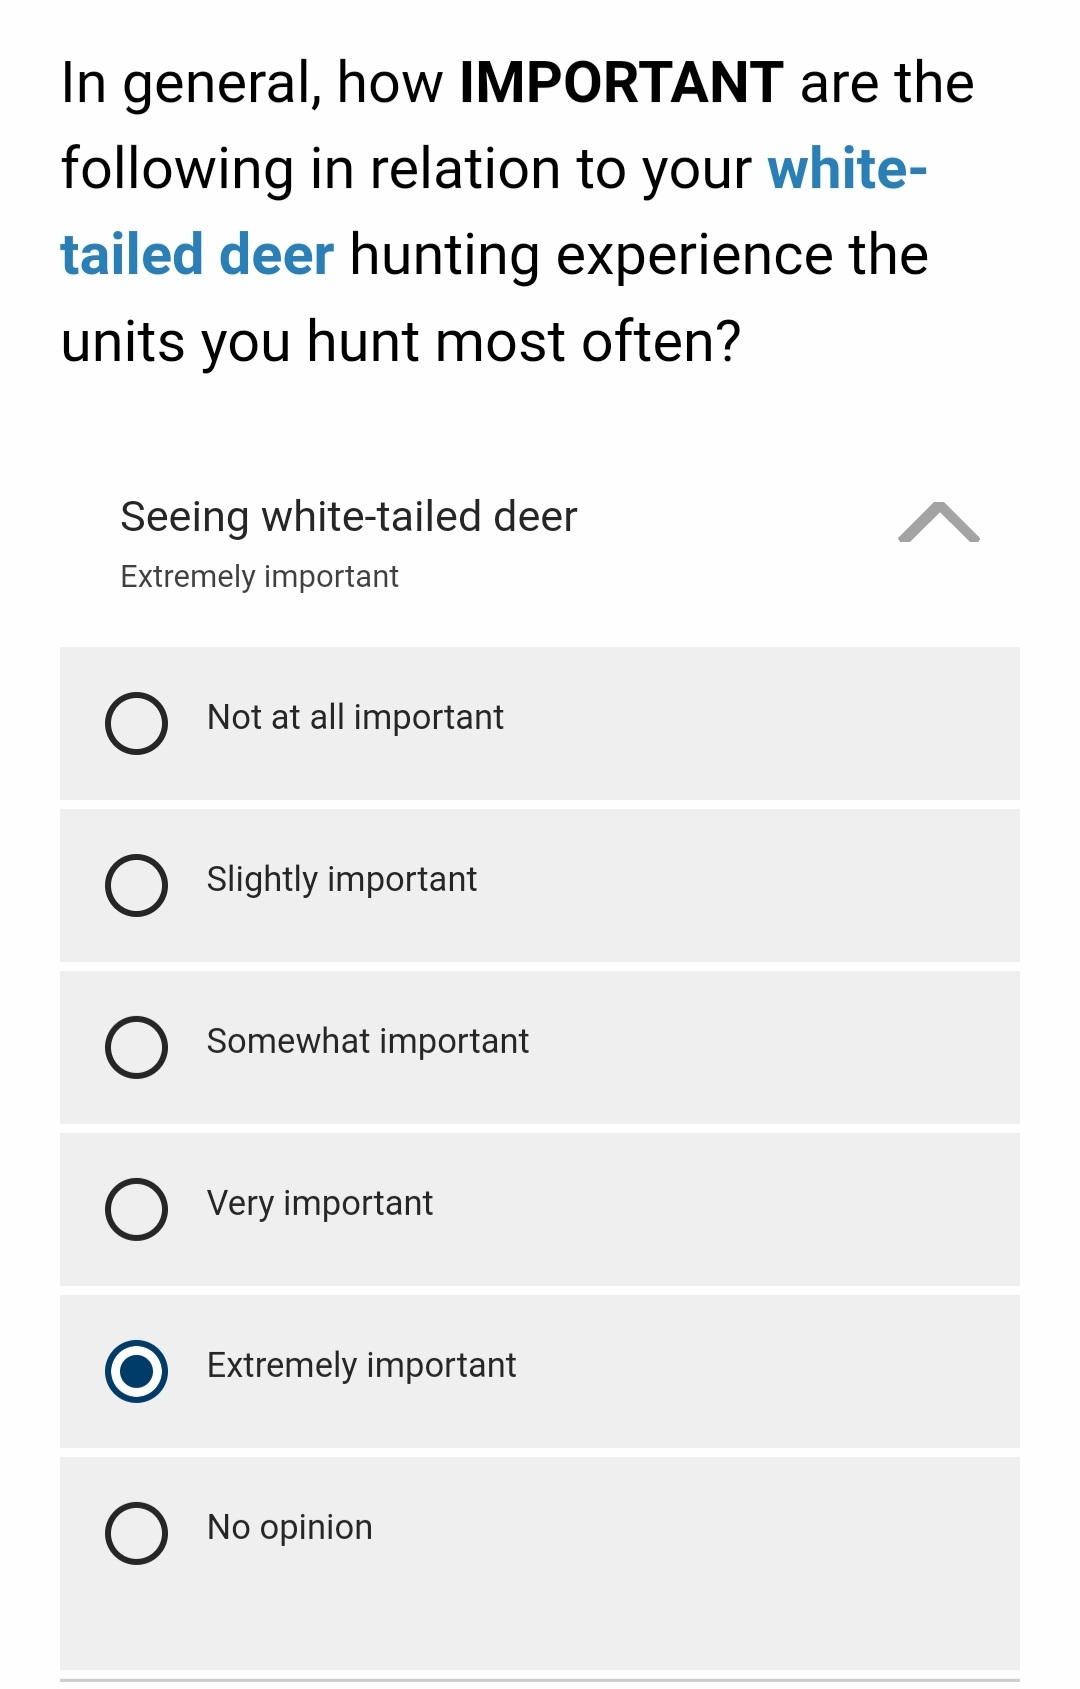Click the 'Very important' label text
This screenshot has width=1080, height=1689.
pos(319,1204)
